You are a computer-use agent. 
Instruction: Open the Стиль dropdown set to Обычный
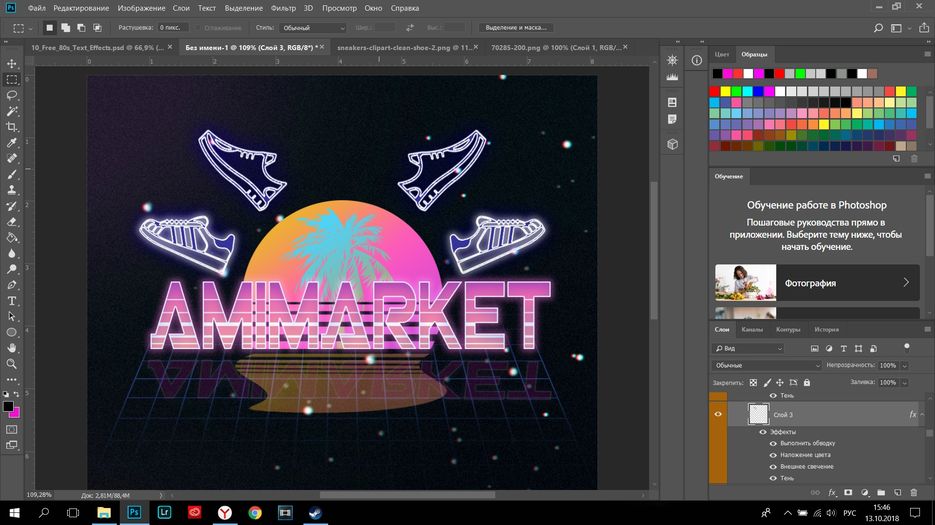tap(313, 28)
